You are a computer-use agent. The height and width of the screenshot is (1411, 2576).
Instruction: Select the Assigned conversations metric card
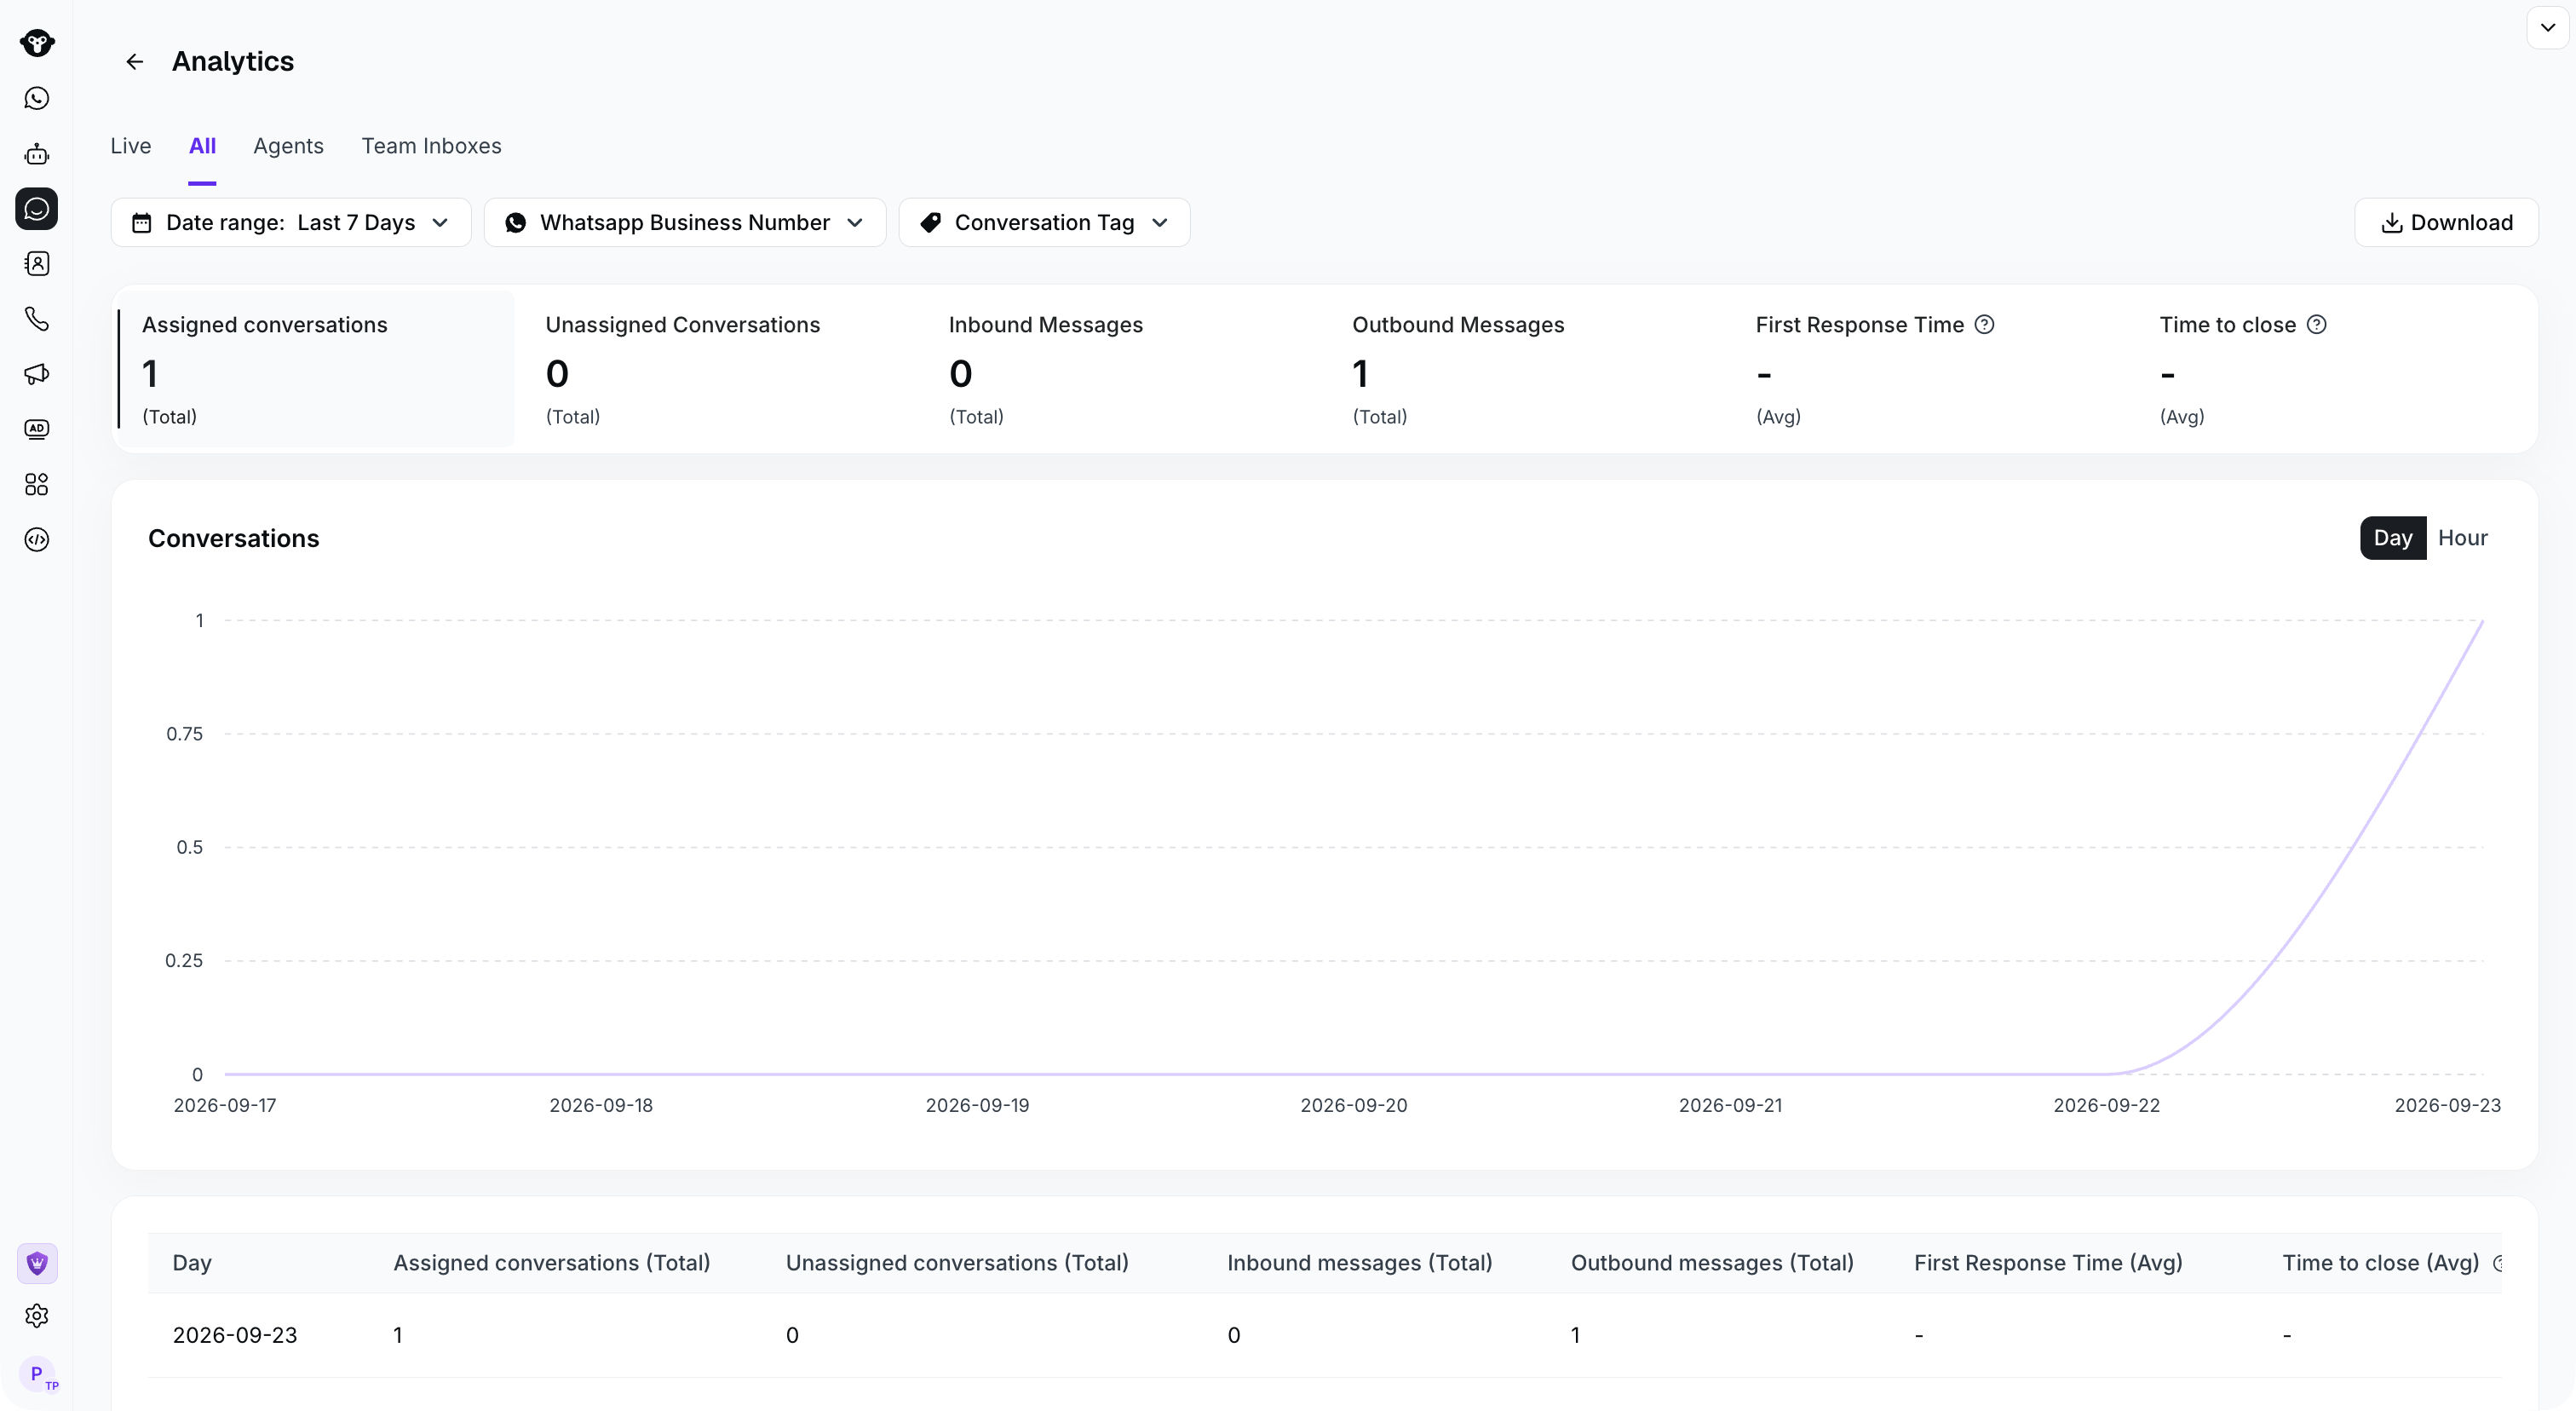(x=316, y=369)
